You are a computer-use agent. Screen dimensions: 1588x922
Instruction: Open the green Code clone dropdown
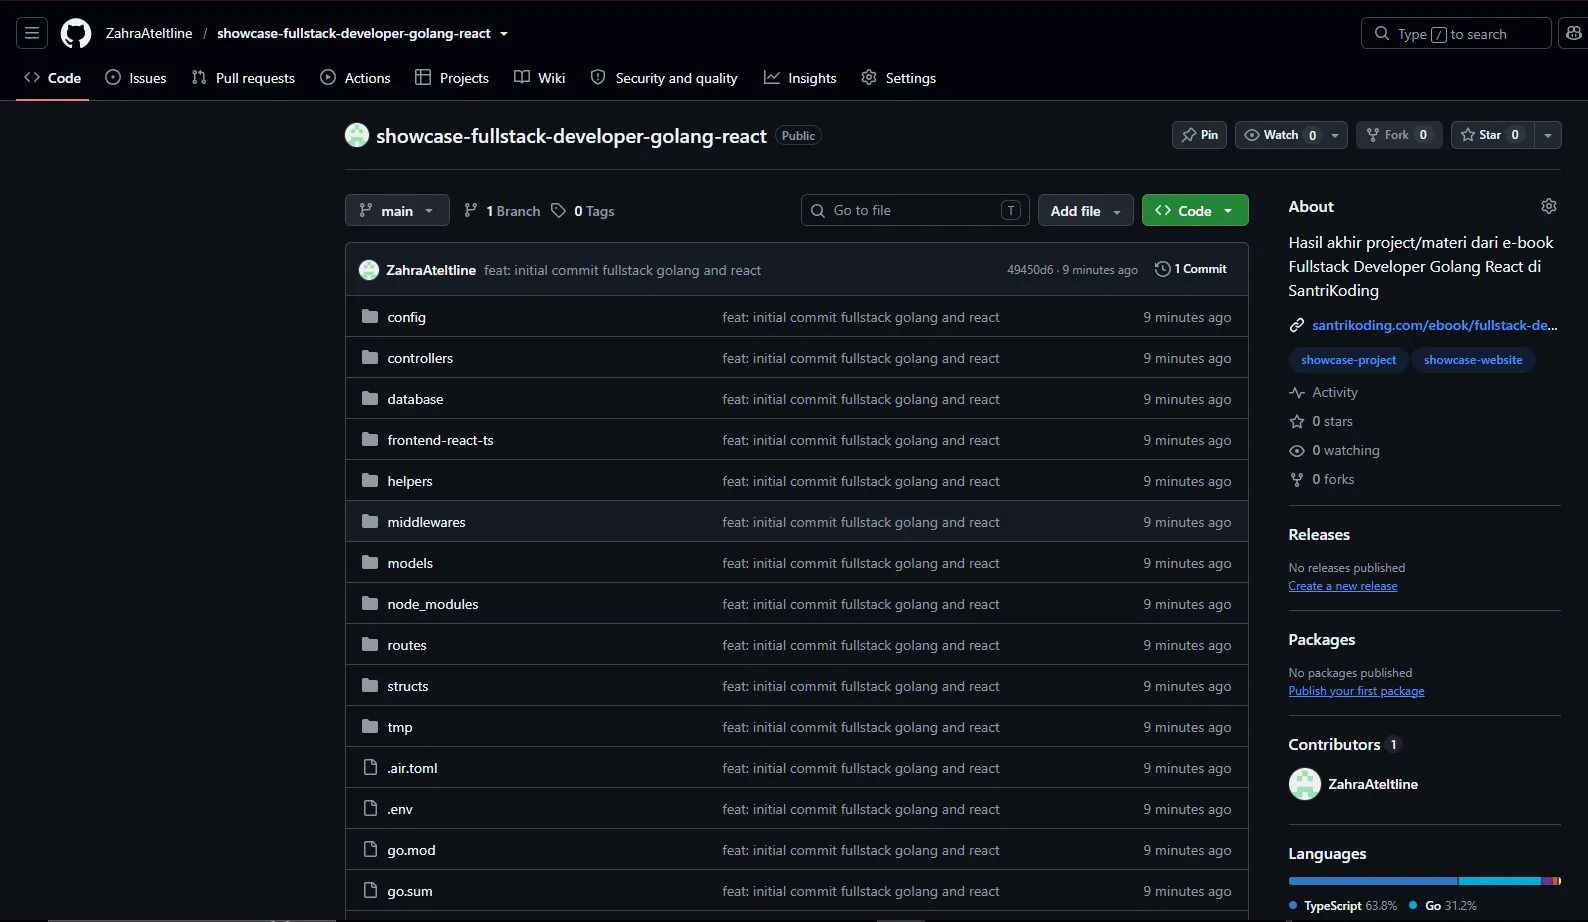pyautogui.click(x=1195, y=210)
